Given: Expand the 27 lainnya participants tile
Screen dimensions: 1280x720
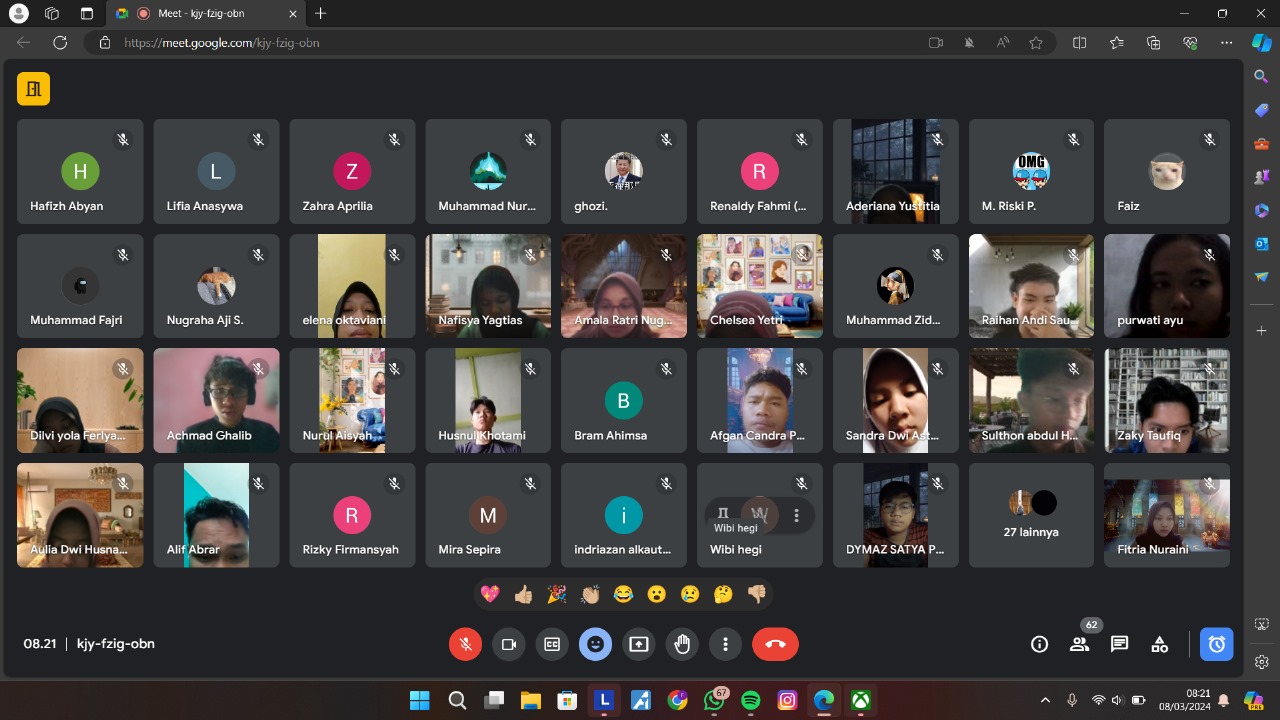Looking at the screenshot, I should (x=1030, y=515).
